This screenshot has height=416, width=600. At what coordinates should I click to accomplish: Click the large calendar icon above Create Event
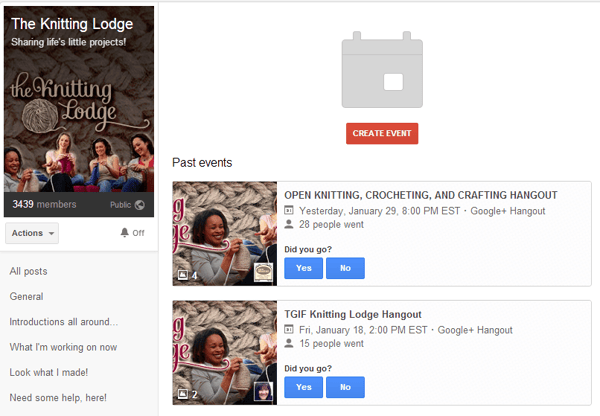point(382,72)
